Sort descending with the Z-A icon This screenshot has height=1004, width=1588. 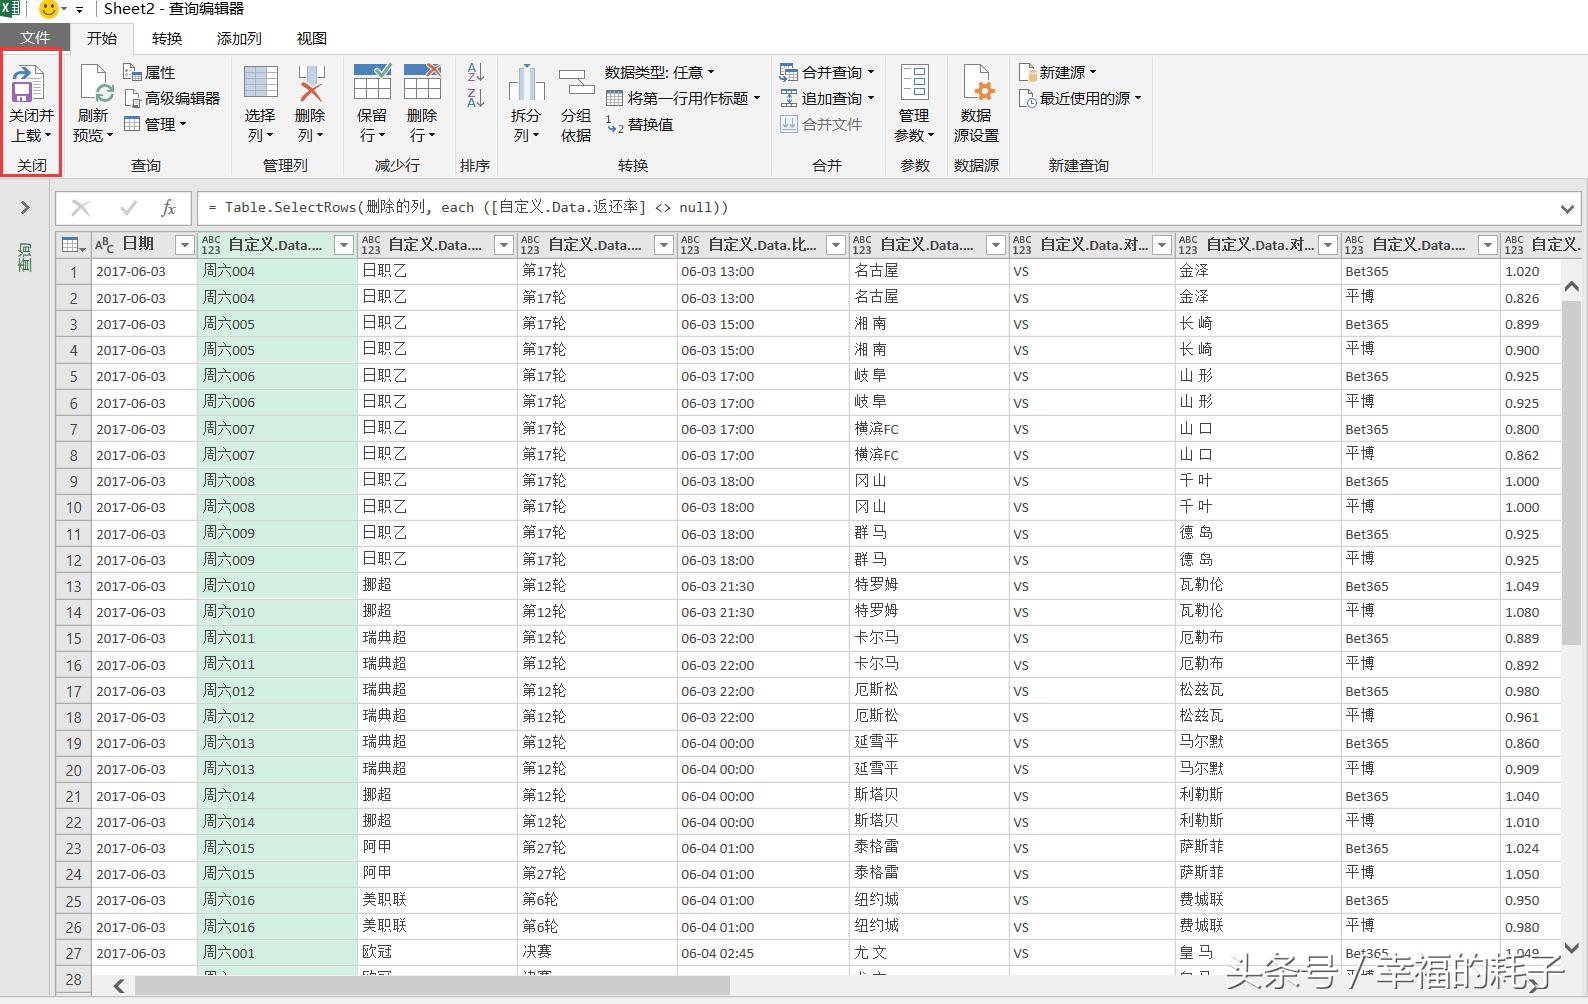[476, 98]
